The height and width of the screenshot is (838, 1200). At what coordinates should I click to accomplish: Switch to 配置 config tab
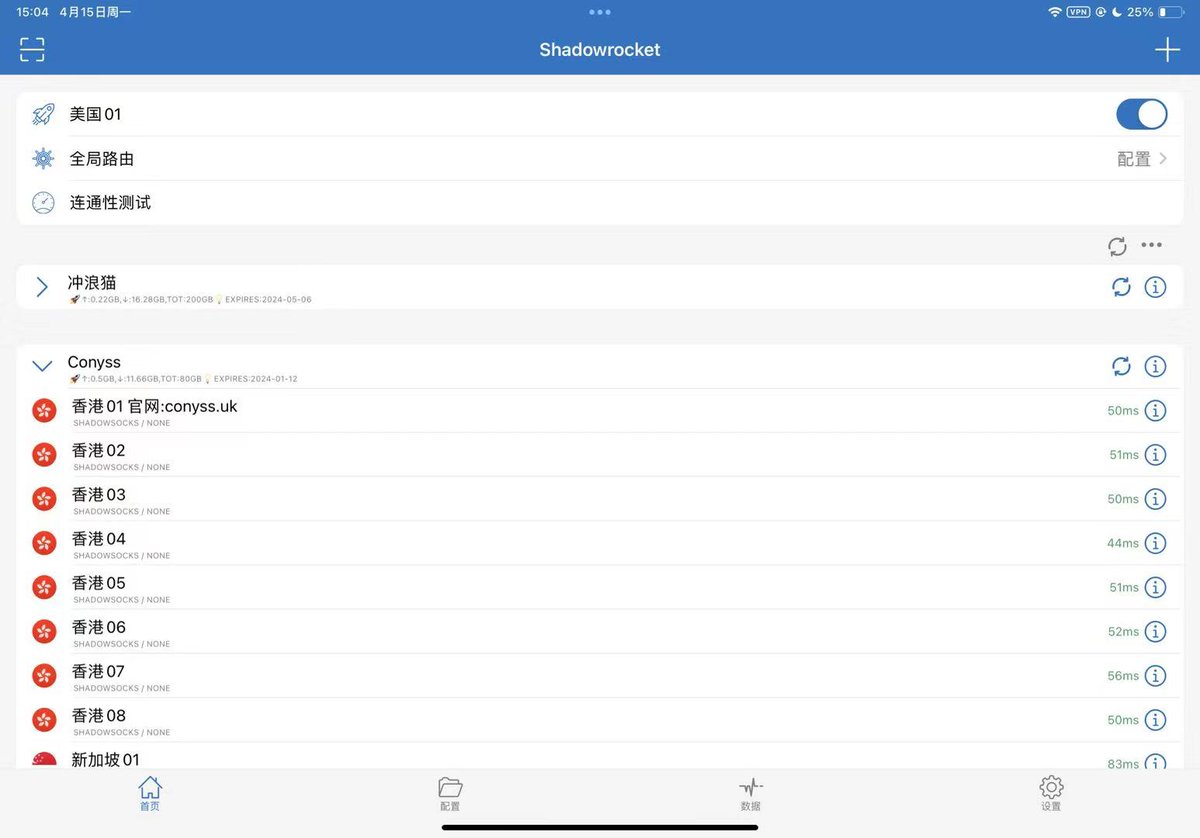450,793
